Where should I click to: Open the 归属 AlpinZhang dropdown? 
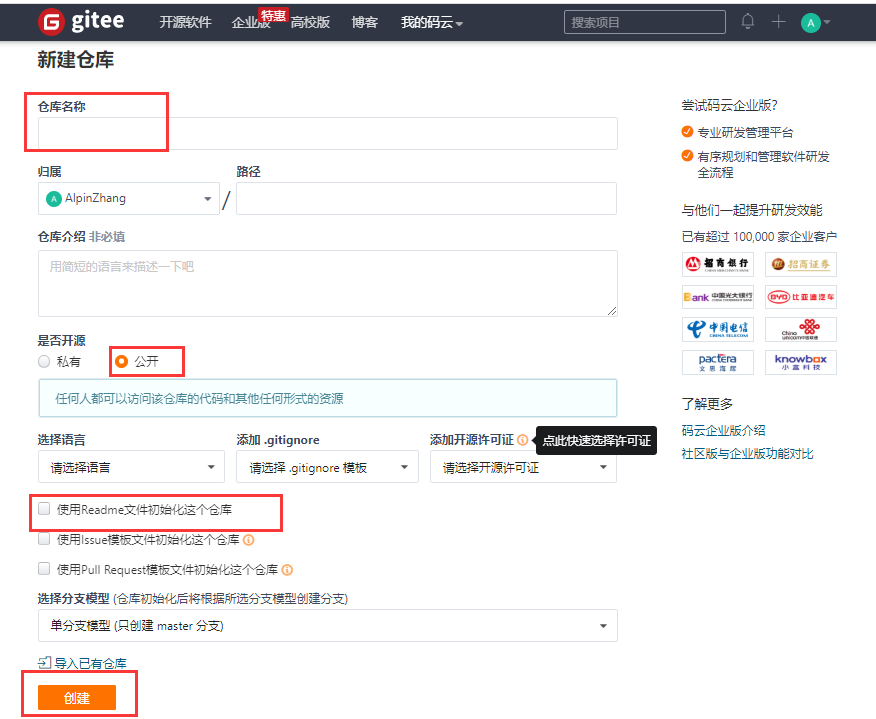(x=128, y=199)
